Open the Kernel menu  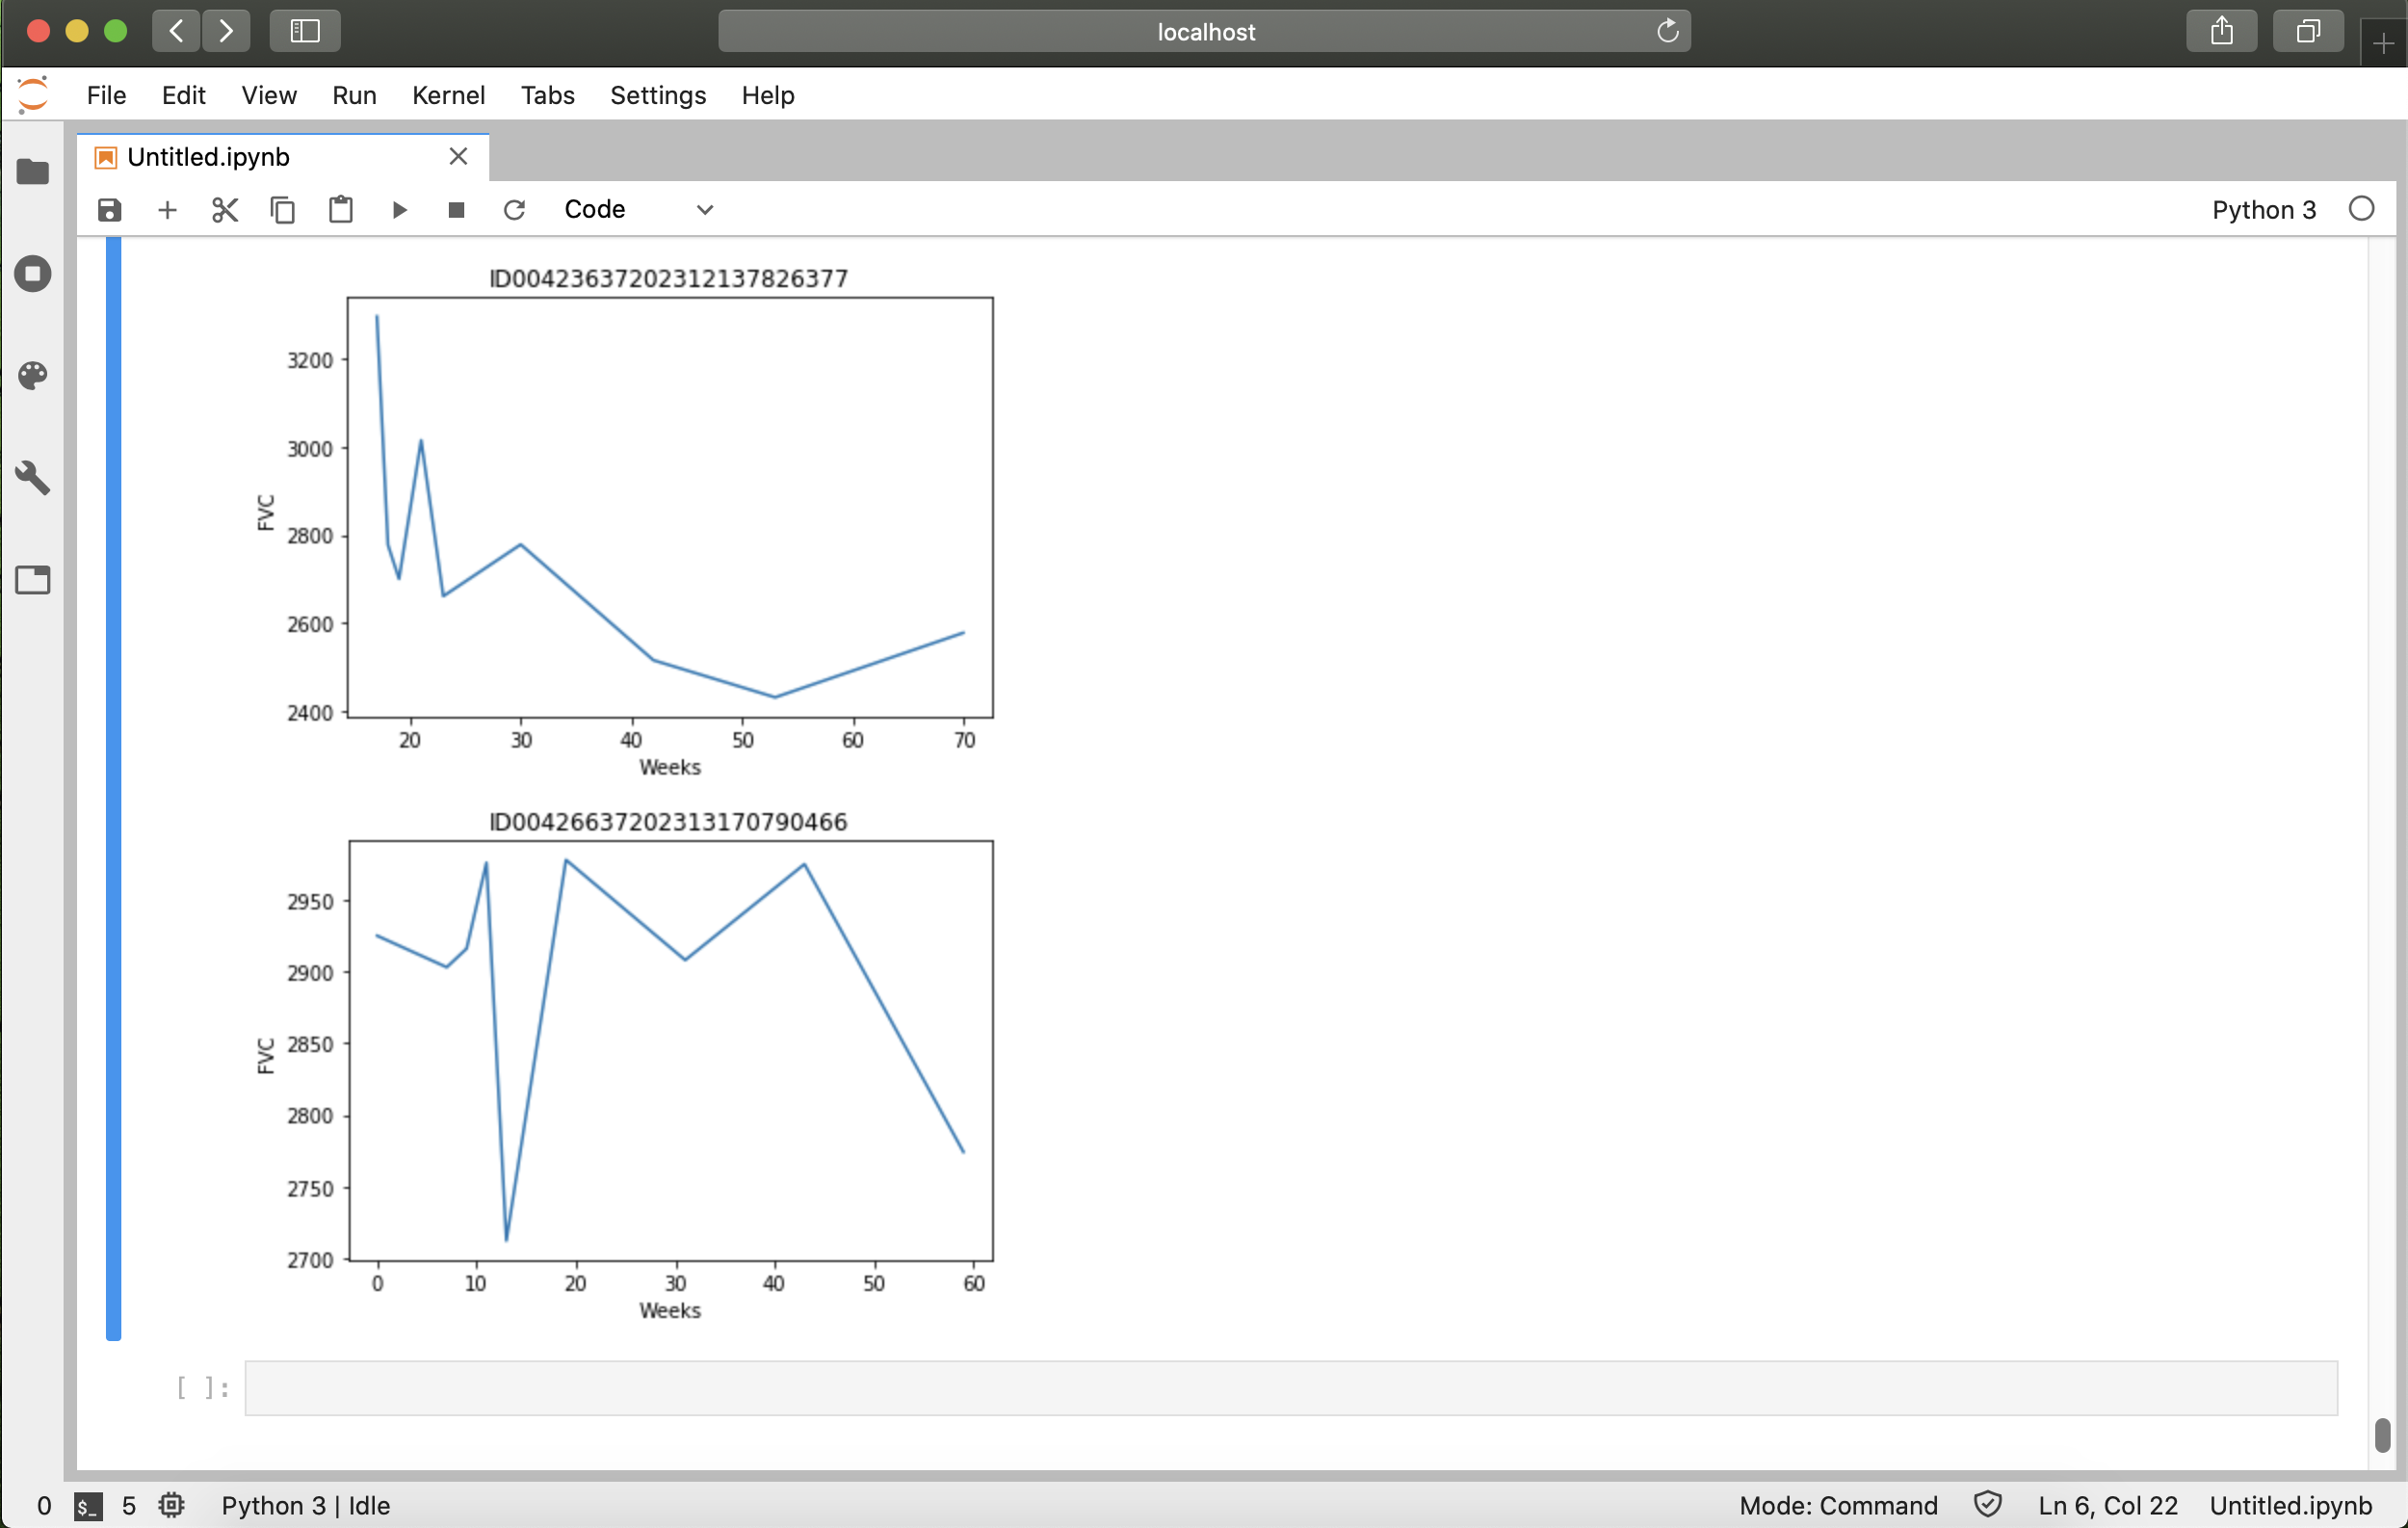pyautogui.click(x=448, y=95)
